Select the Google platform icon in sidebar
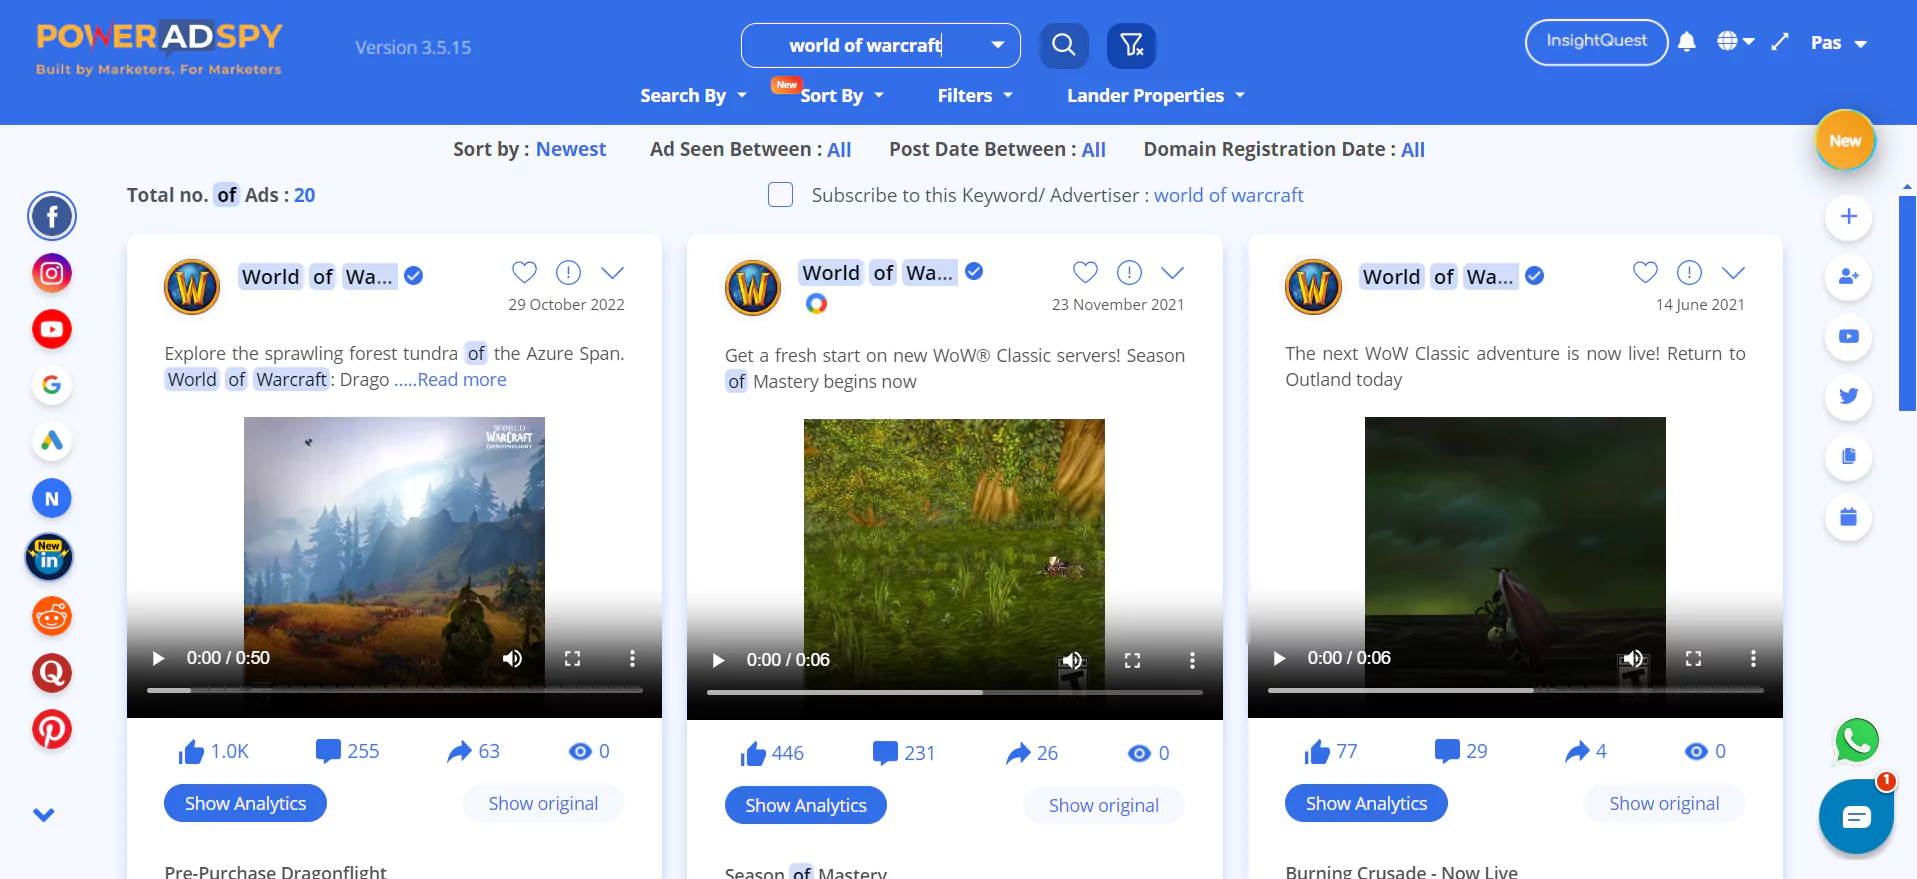The image size is (1917, 879). tap(52, 384)
